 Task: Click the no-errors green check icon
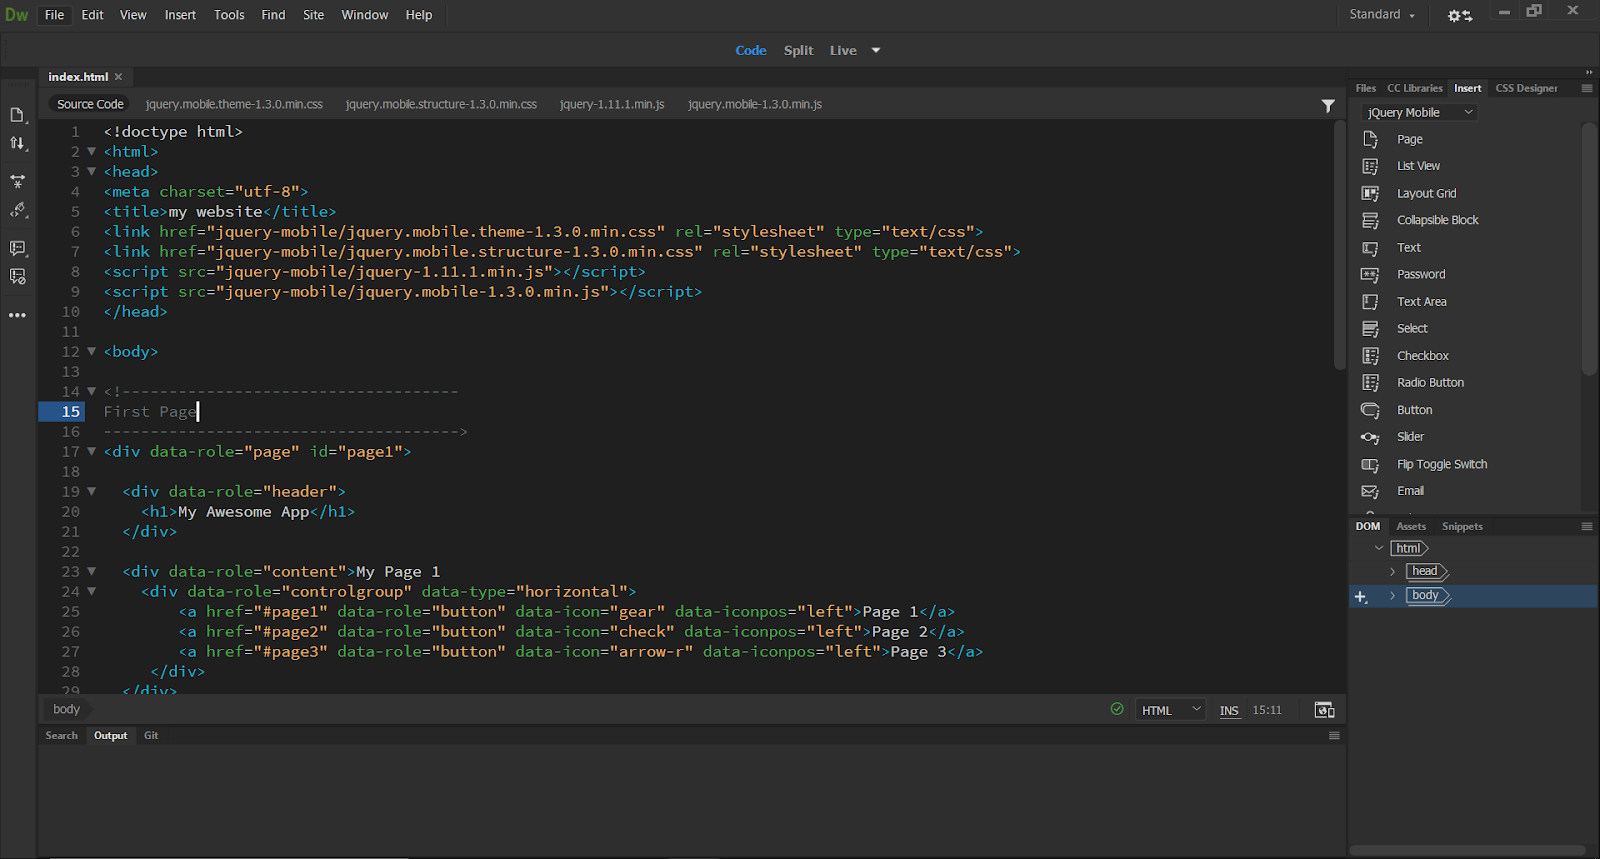[x=1117, y=709]
